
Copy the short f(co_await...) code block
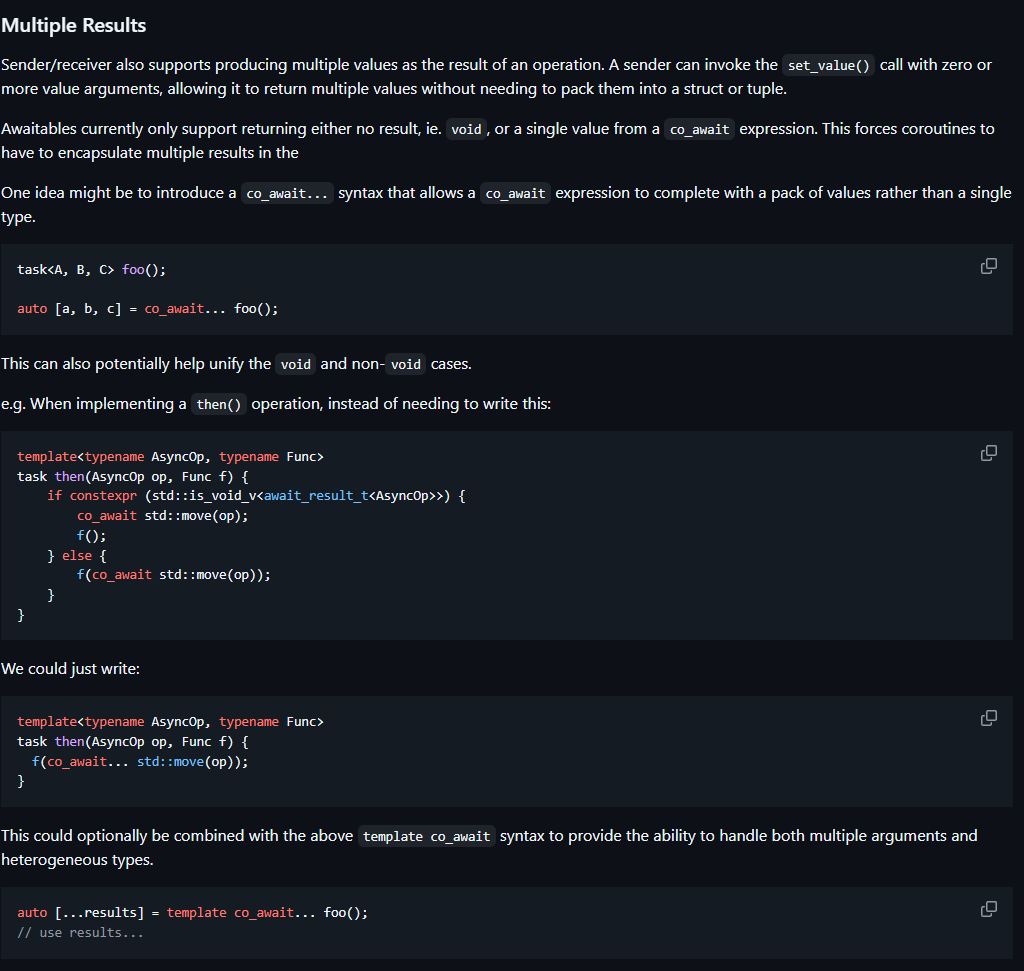pos(988,718)
